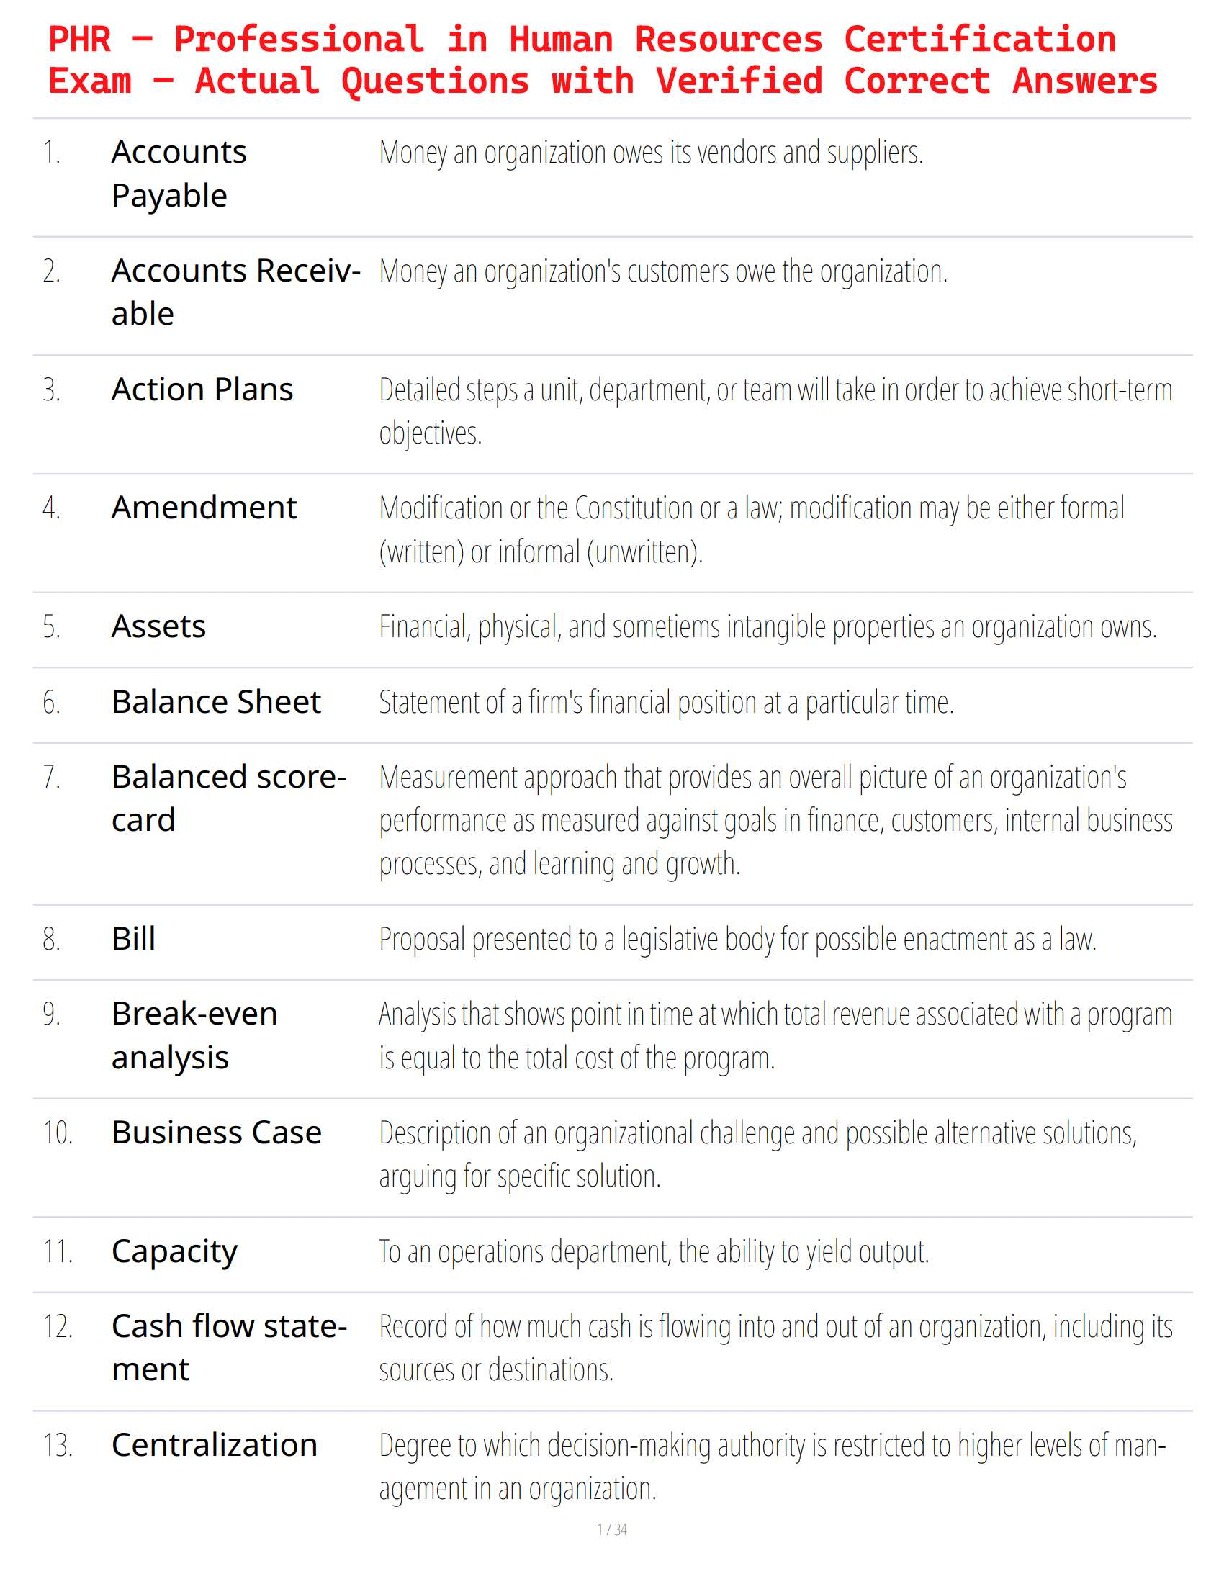Click the Bill term
The image size is (1224, 1584).
point(133,939)
